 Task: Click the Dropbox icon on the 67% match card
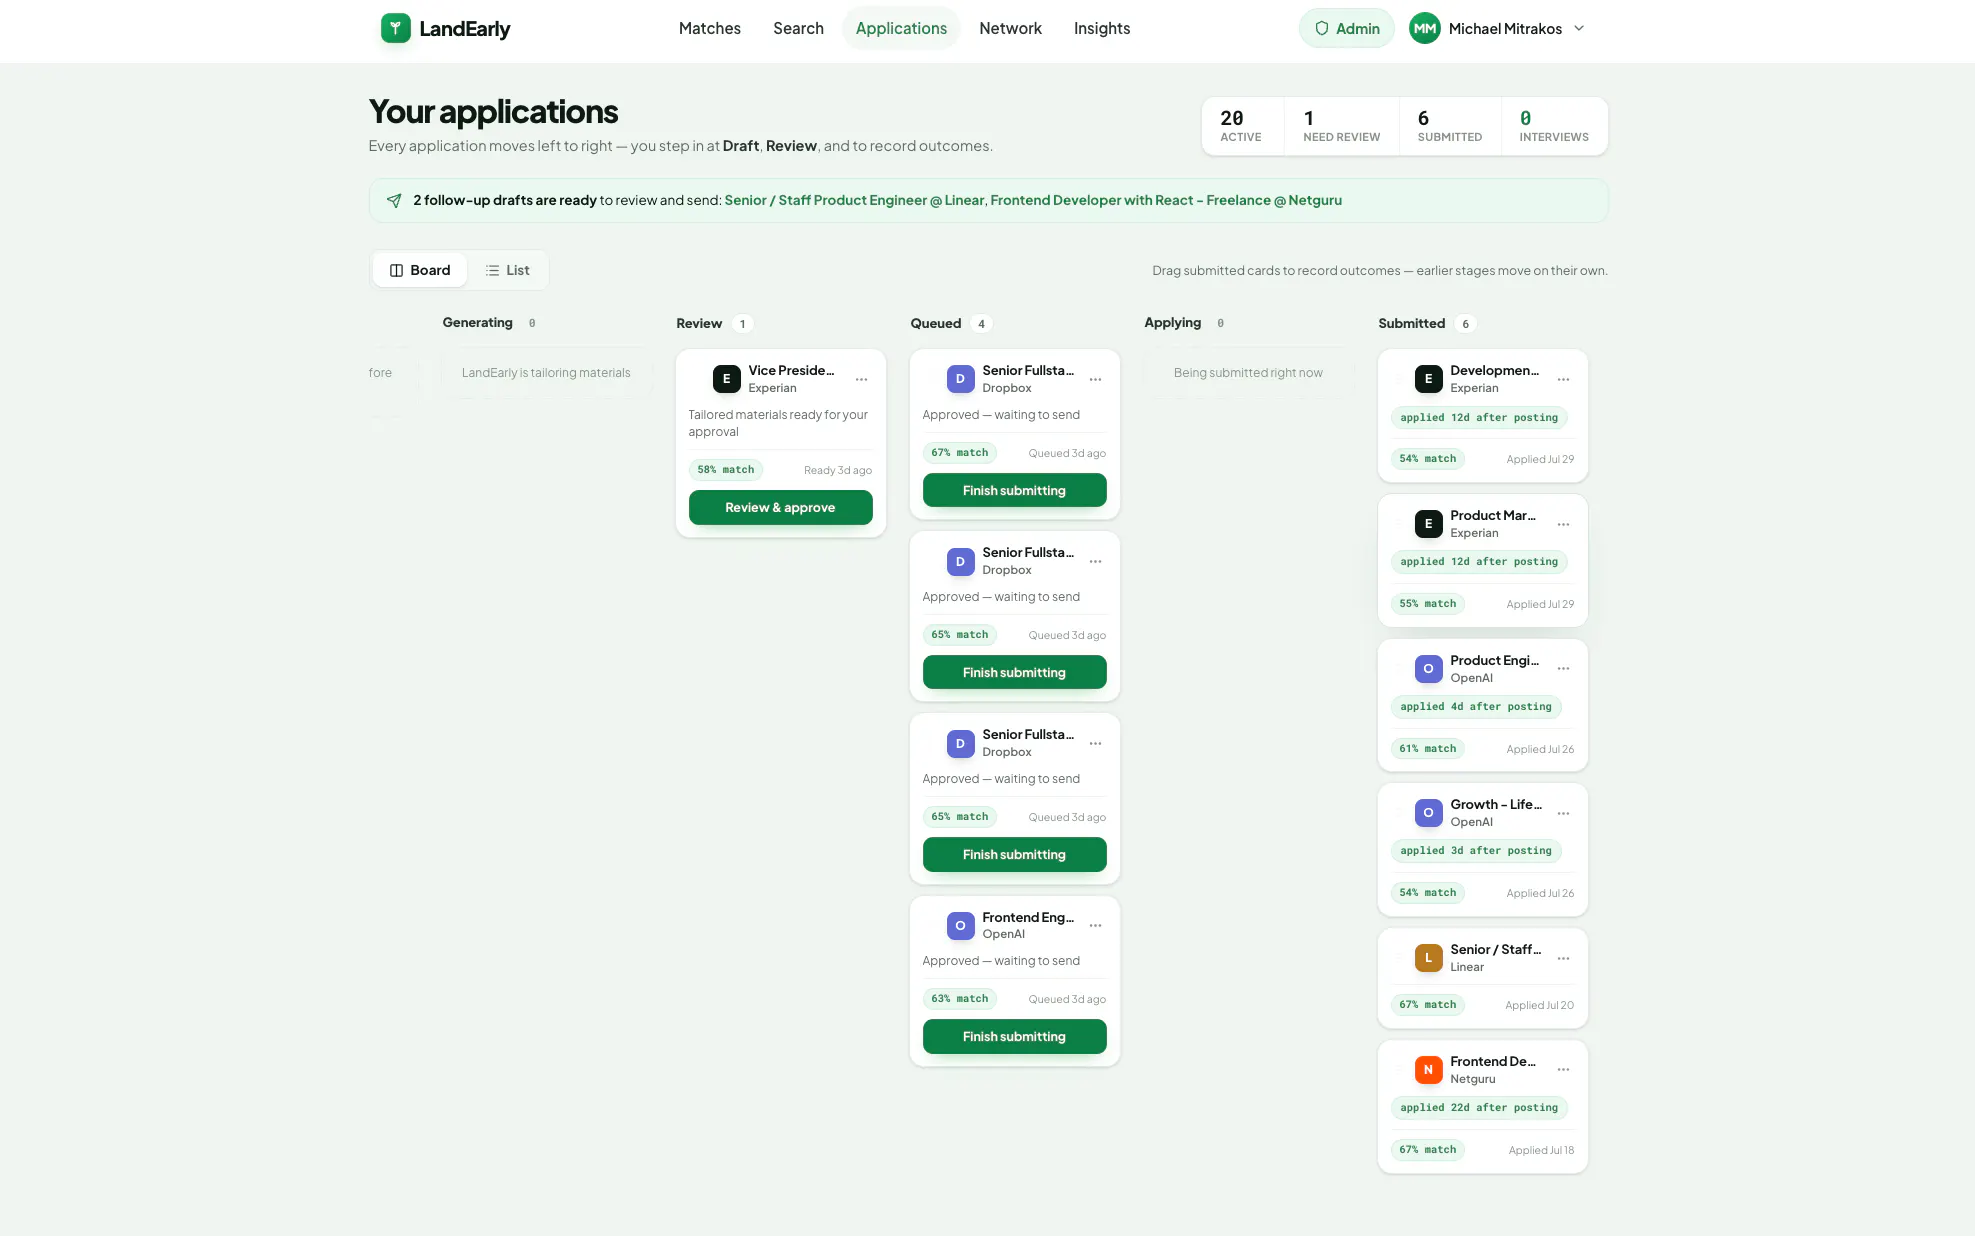point(960,379)
